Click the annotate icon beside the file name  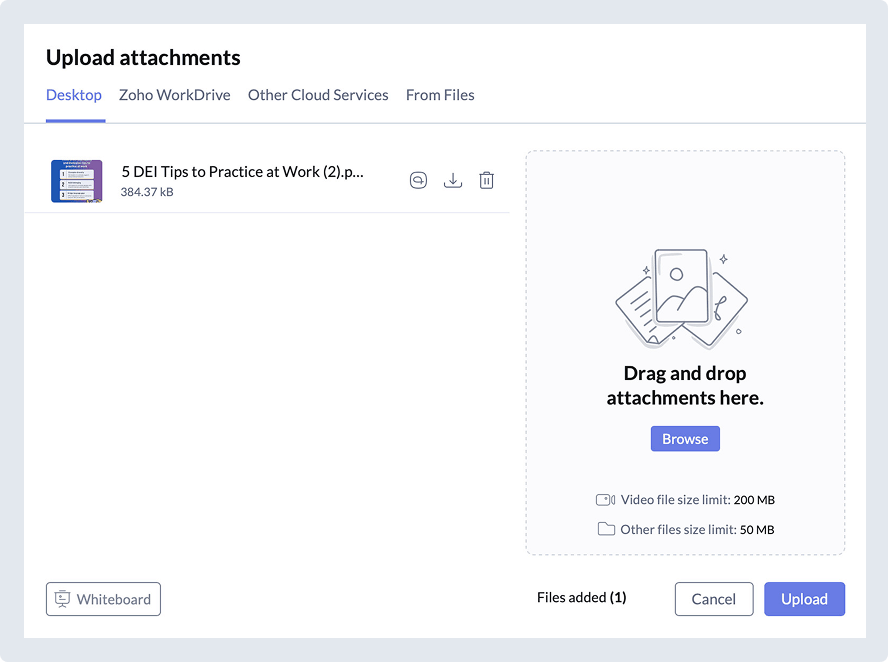coord(418,180)
